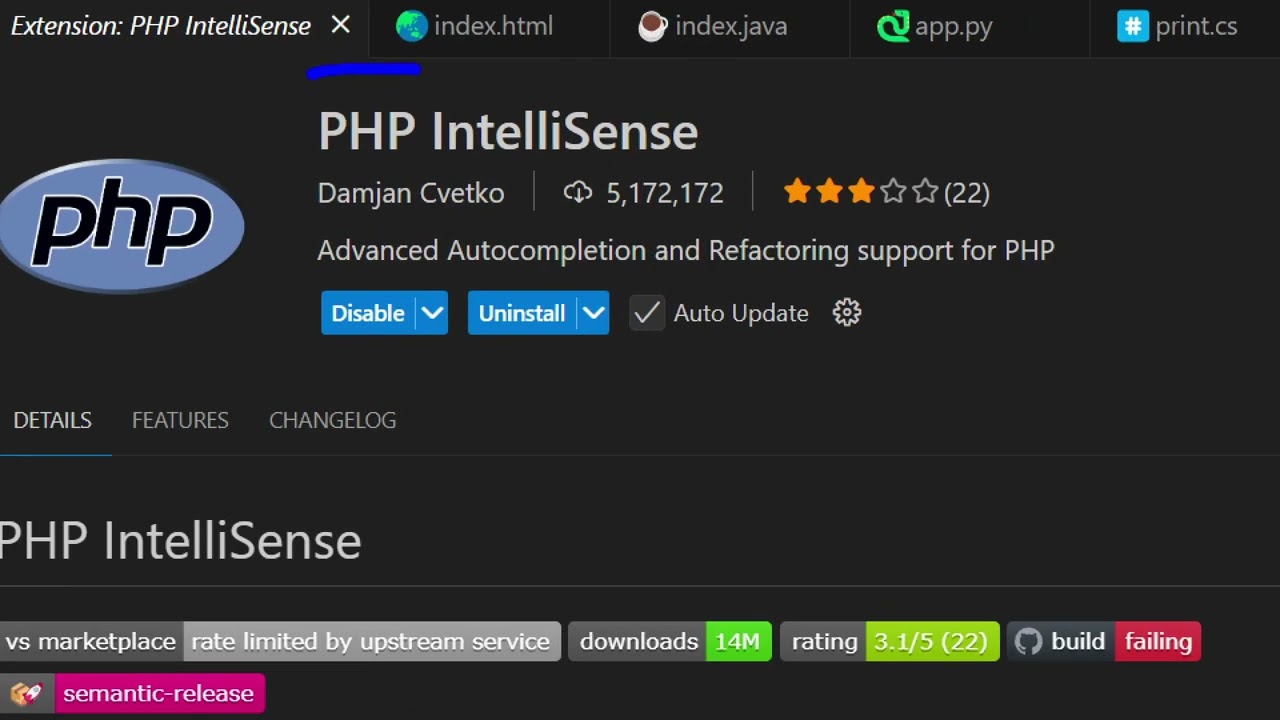The height and width of the screenshot is (720, 1280).
Task: Click the C# hash icon on print.cs tab
Action: coord(1133,26)
